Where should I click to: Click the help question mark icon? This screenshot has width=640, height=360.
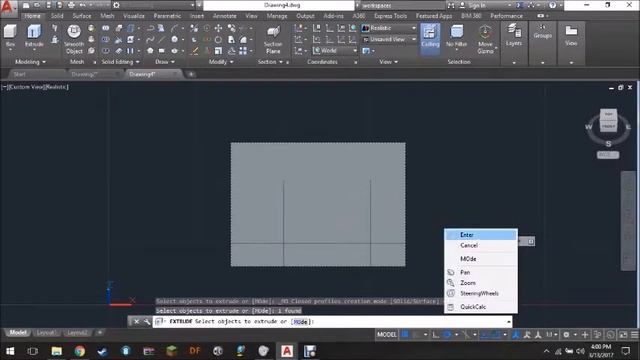[552, 5]
